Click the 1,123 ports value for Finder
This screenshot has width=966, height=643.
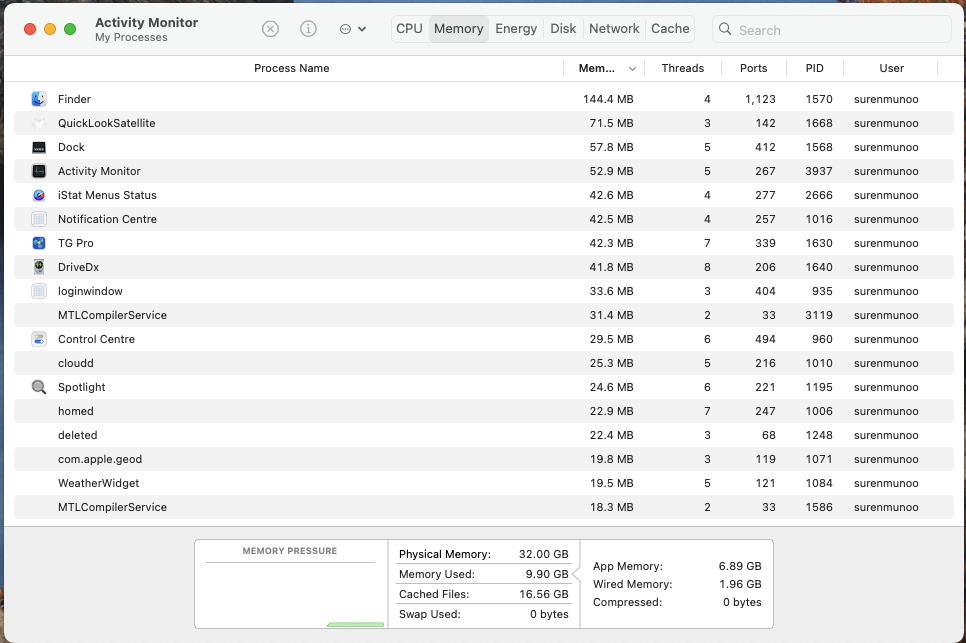pyautogui.click(x=760, y=99)
